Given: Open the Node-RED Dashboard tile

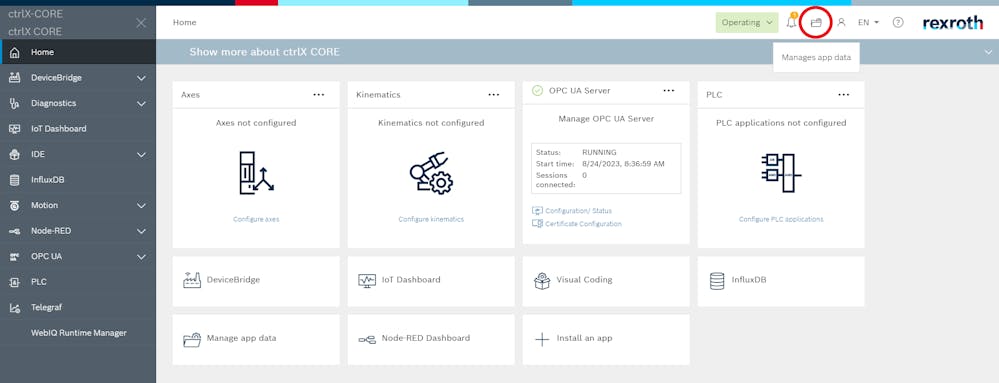Looking at the screenshot, I should pyautogui.click(x=431, y=339).
